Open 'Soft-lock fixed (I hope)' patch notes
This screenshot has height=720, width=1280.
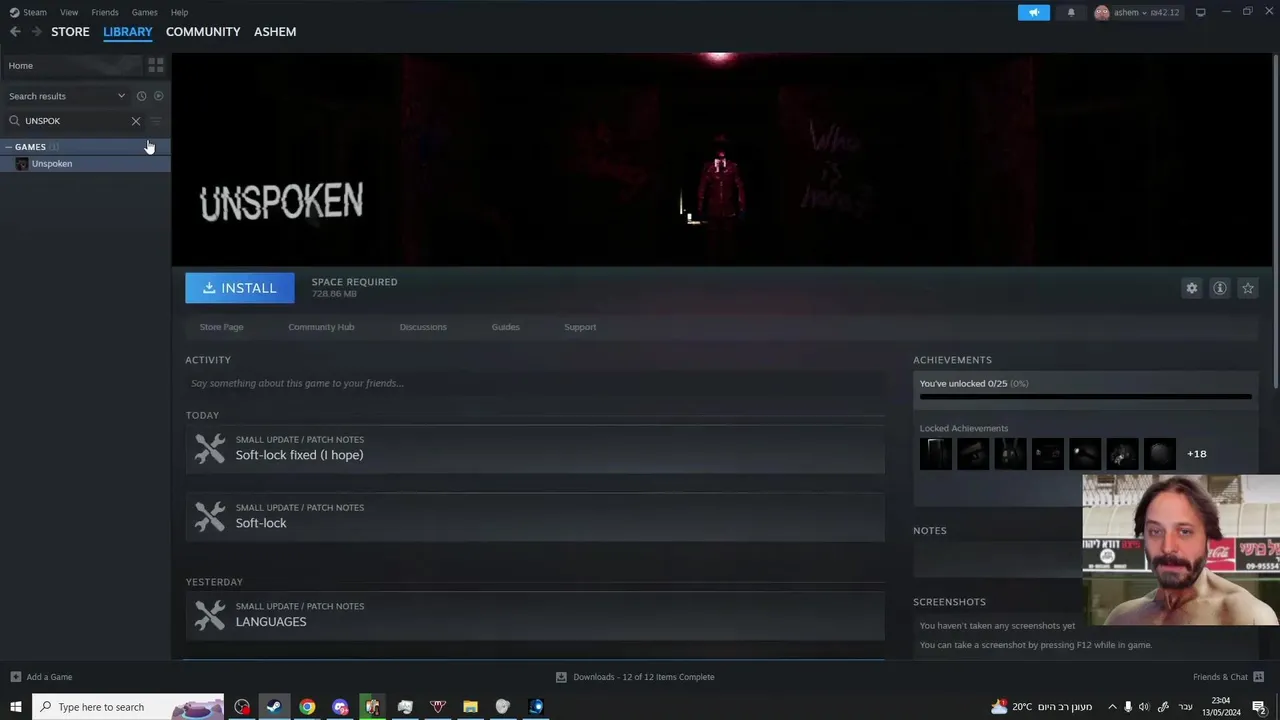click(535, 448)
